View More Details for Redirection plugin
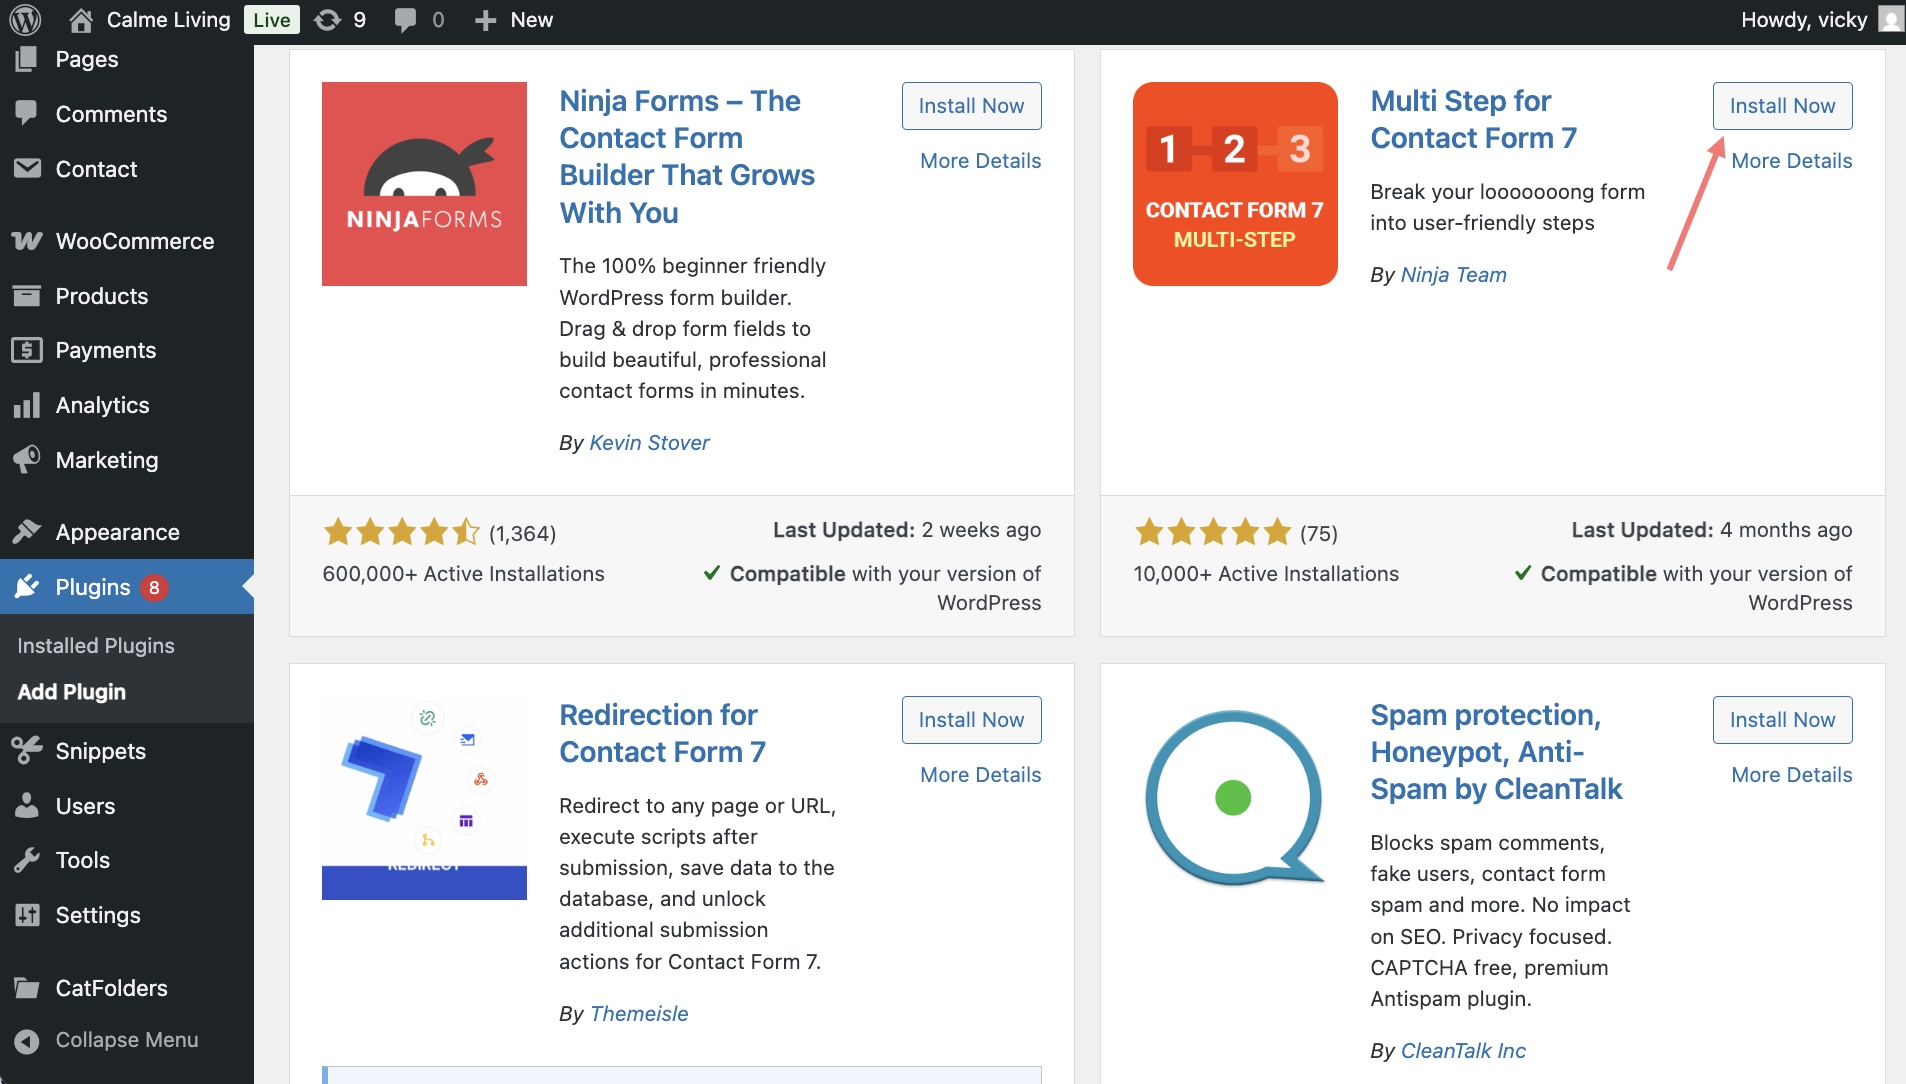1906x1084 pixels. point(980,775)
